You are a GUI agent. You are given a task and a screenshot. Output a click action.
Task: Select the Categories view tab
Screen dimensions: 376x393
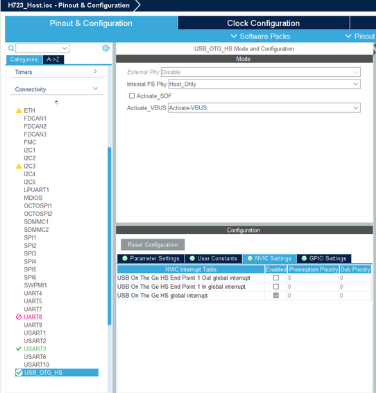tap(24, 60)
